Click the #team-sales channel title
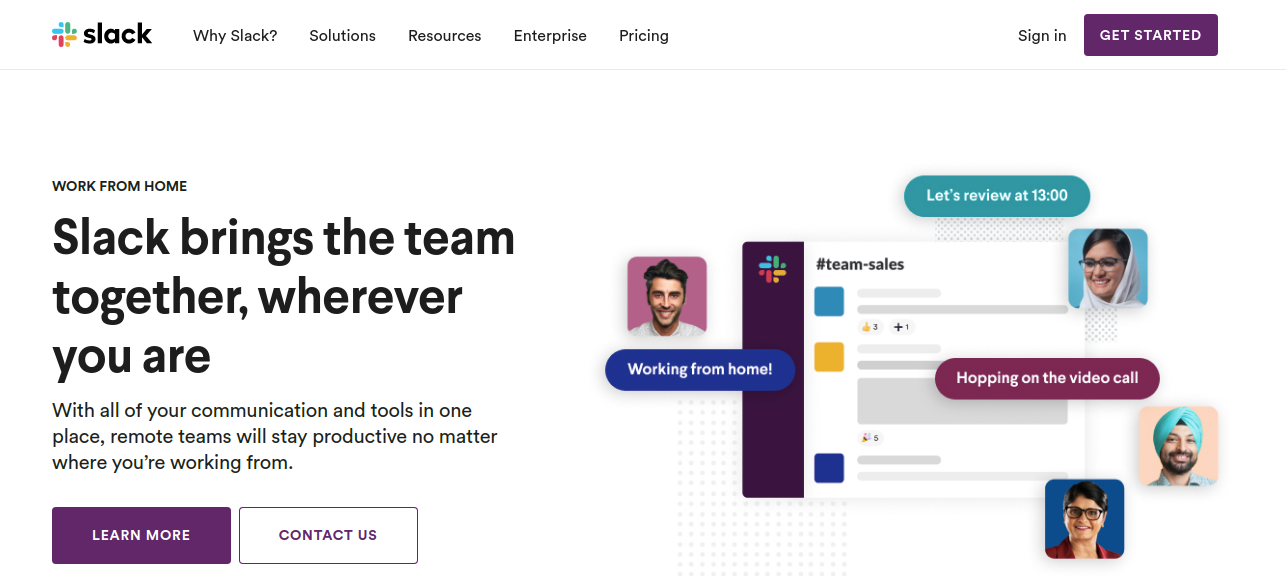The image size is (1286, 576). tap(860, 264)
